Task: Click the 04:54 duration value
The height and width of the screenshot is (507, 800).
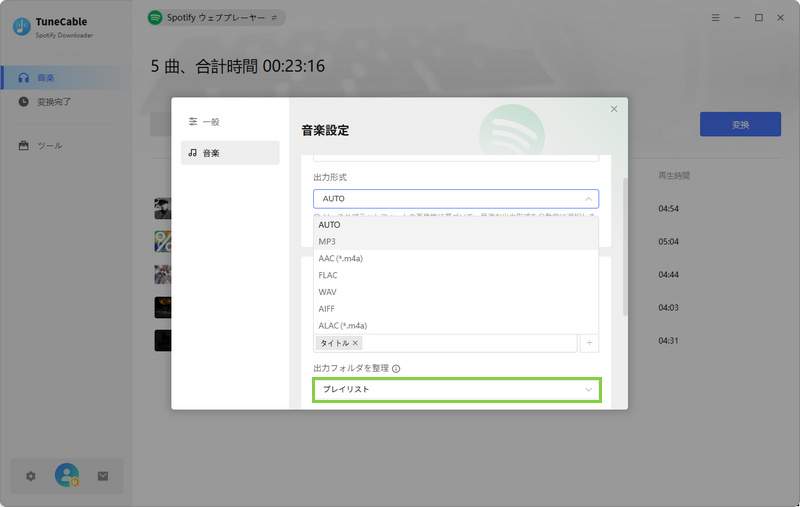Action: (x=668, y=209)
